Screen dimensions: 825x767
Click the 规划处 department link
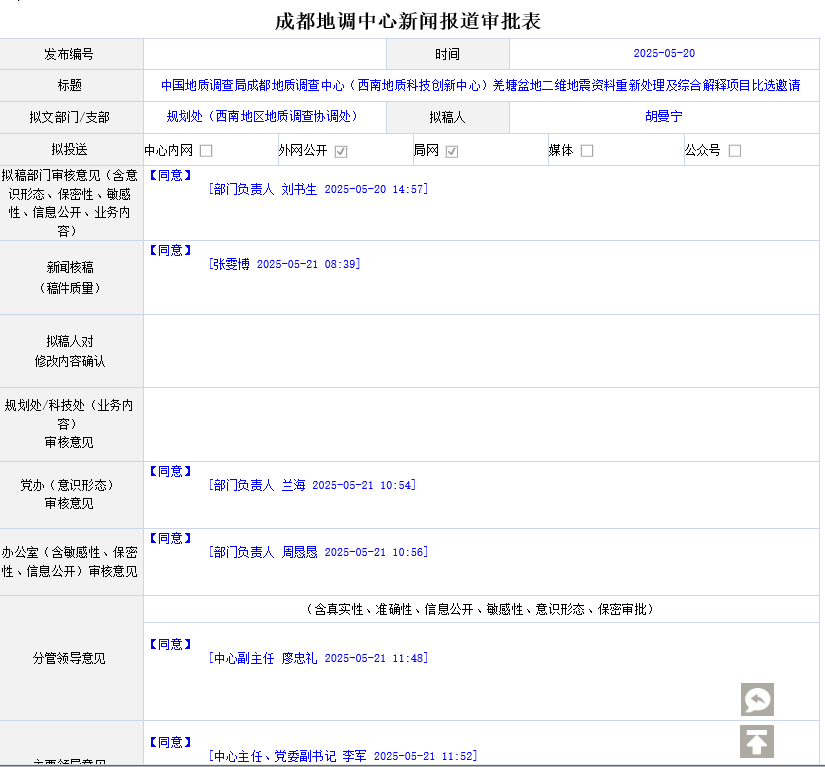[x=262, y=117]
